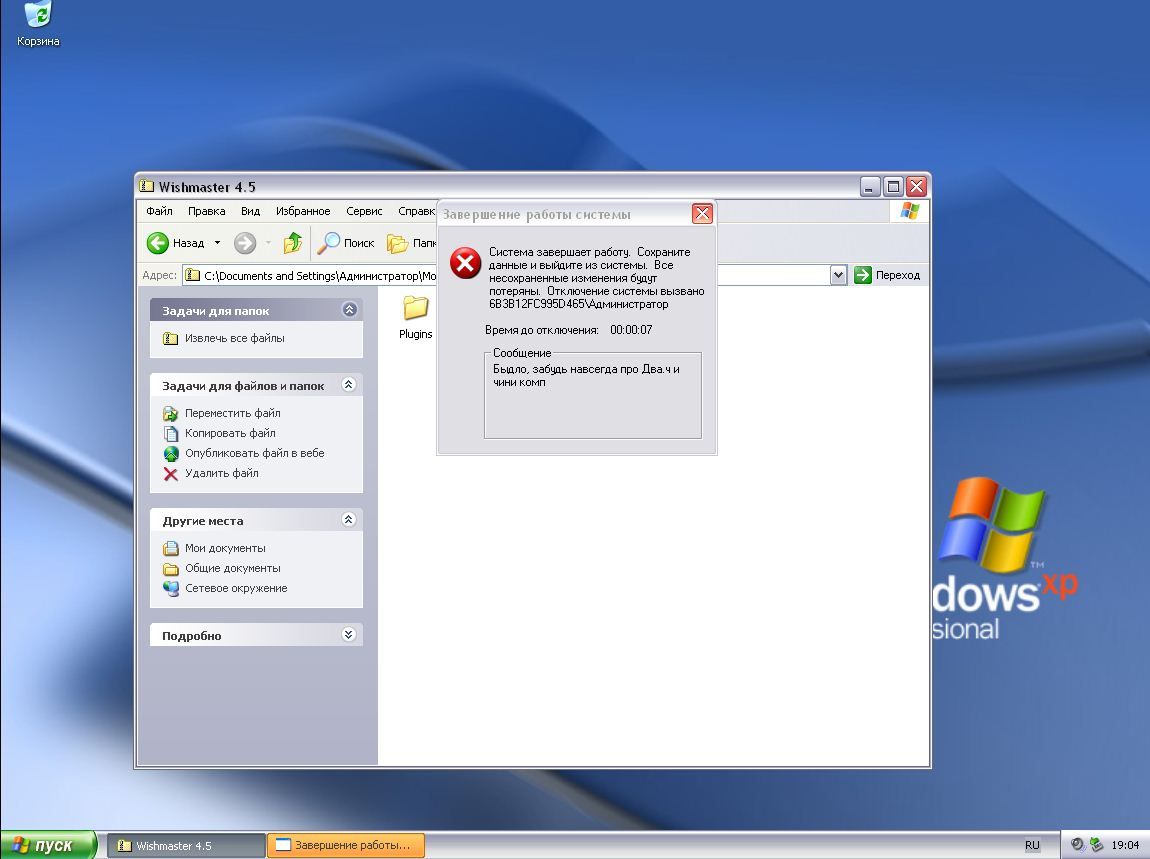Click the Назад back arrow icon
The height and width of the screenshot is (859, 1150).
[158, 243]
